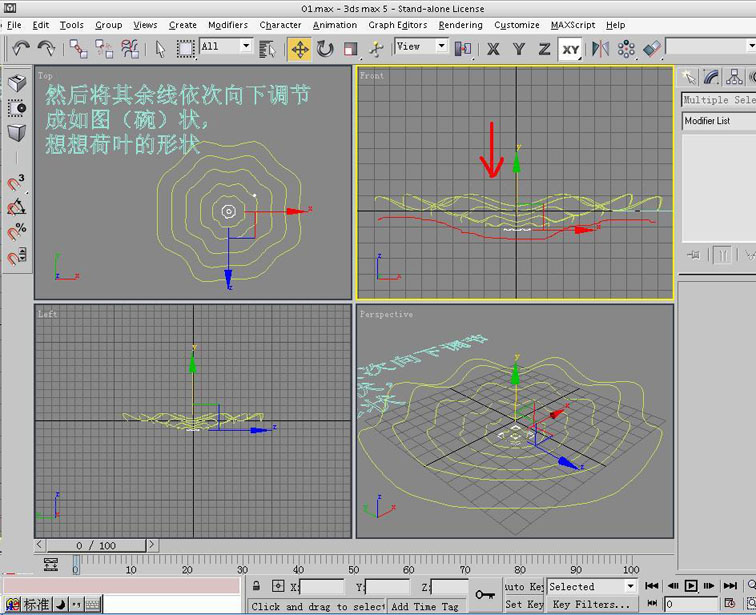Click the Redo arrow icon
756x615 pixels.
47,48
